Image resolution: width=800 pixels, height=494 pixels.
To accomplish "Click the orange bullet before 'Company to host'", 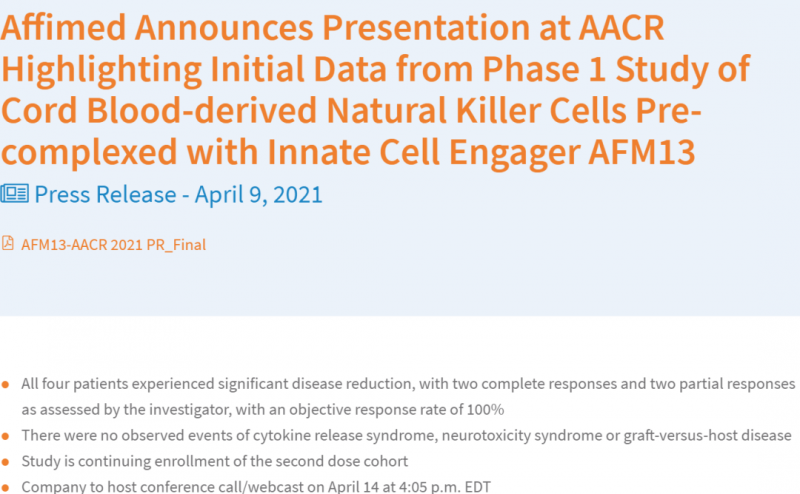I will [6, 488].
